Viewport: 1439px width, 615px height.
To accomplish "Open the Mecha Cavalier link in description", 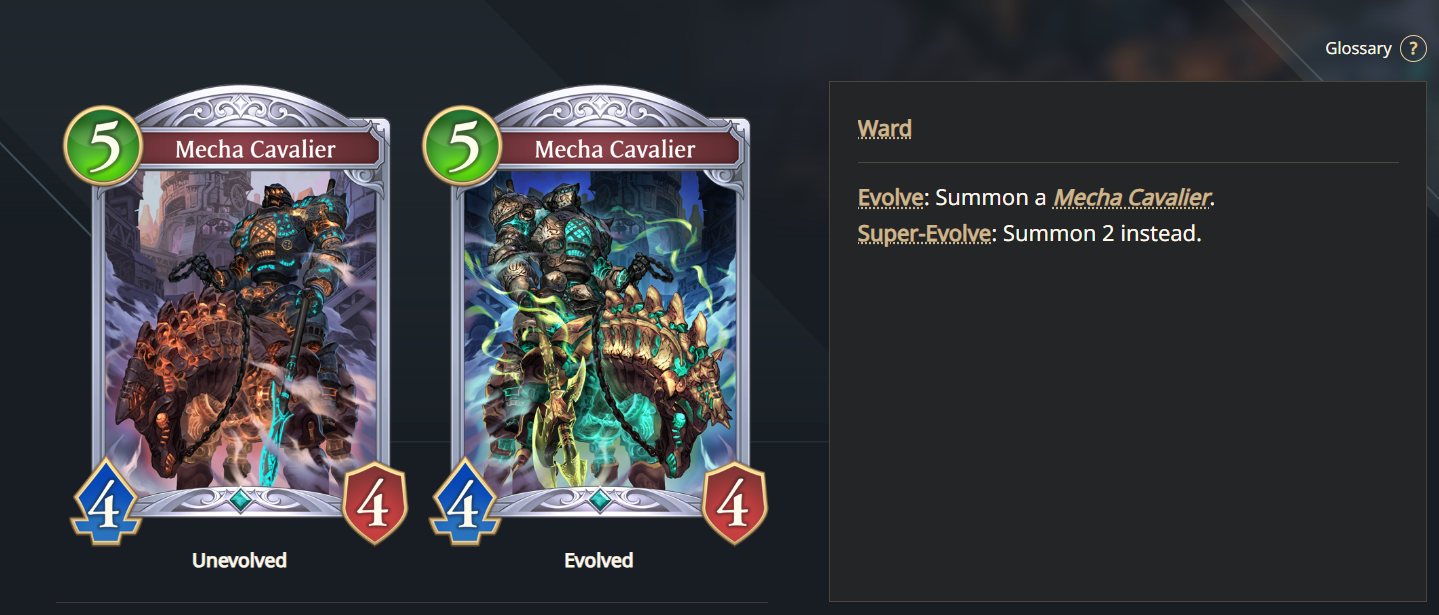I will (1132, 197).
